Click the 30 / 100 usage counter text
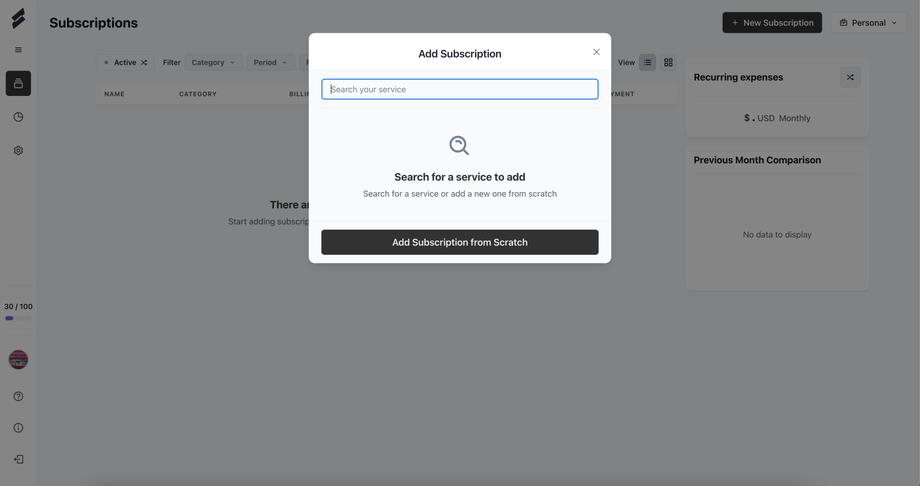Image resolution: width=920 pixels, height=486 pixels. coord(18,306)
